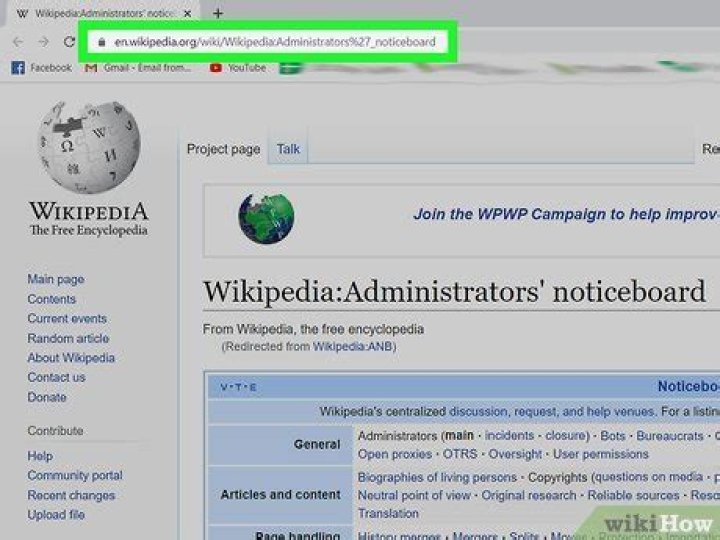
Task: Open the YouTube bookmark
Action: coord(238,68)
